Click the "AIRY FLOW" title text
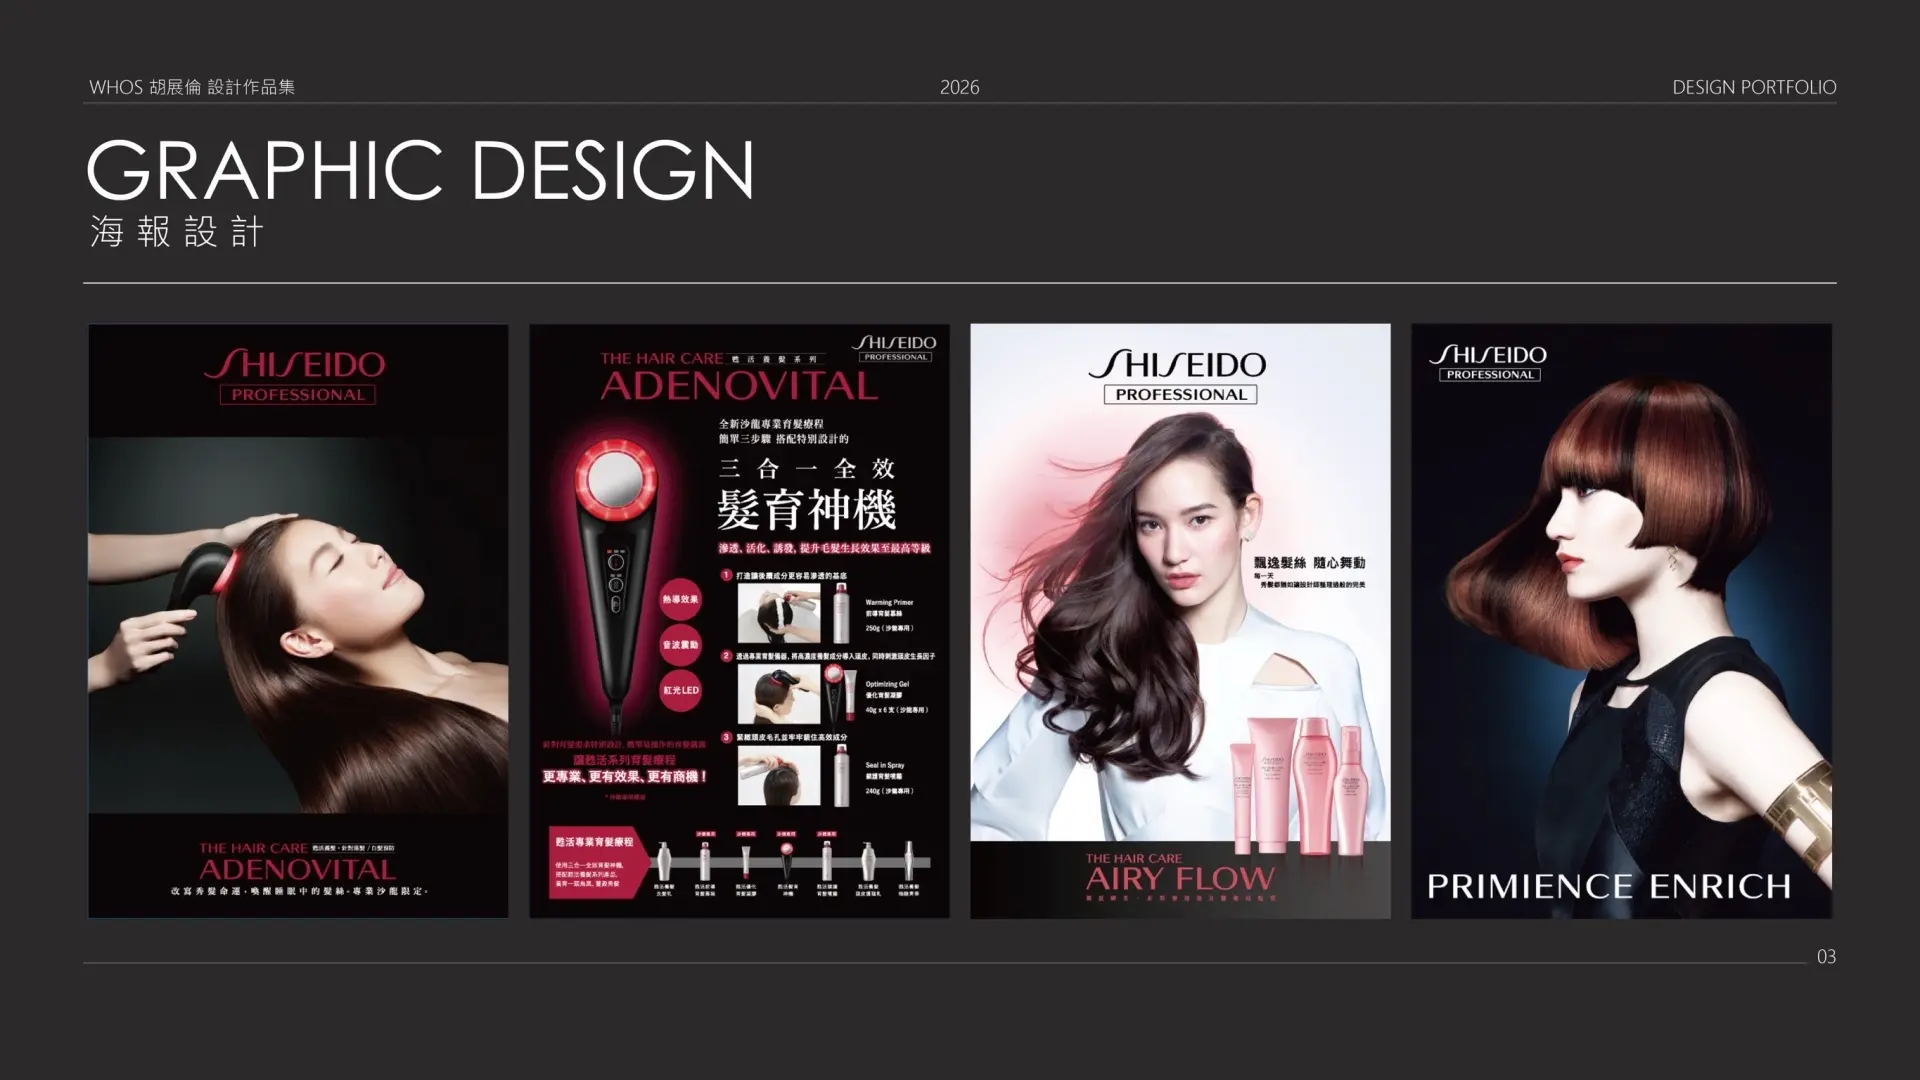 point(1180,879)
